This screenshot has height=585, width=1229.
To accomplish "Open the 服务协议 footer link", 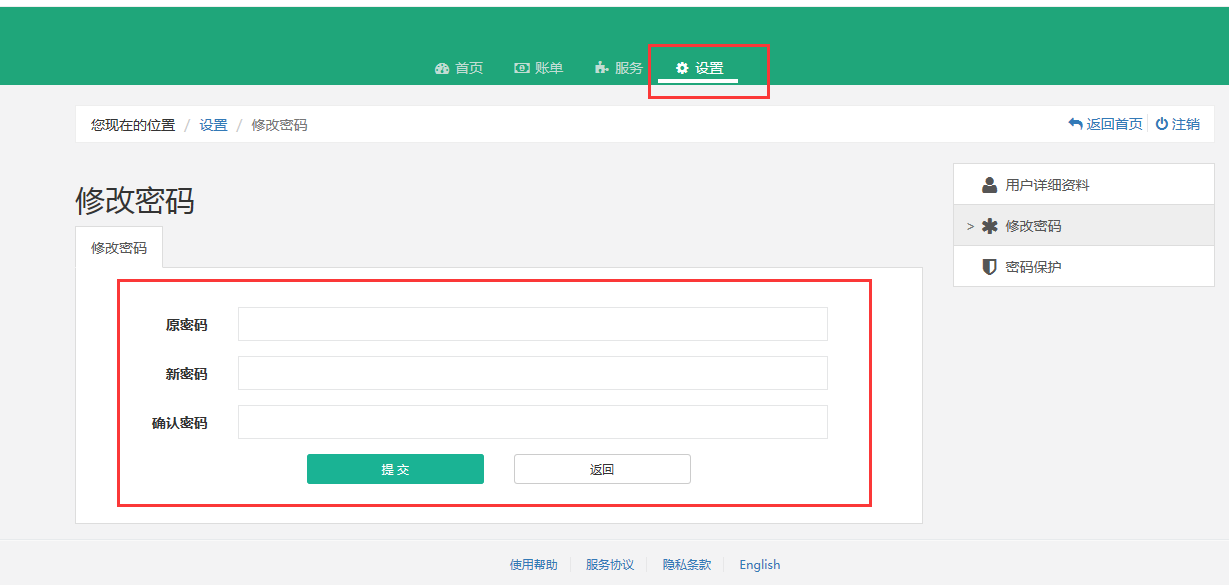I will coord(610,565).
